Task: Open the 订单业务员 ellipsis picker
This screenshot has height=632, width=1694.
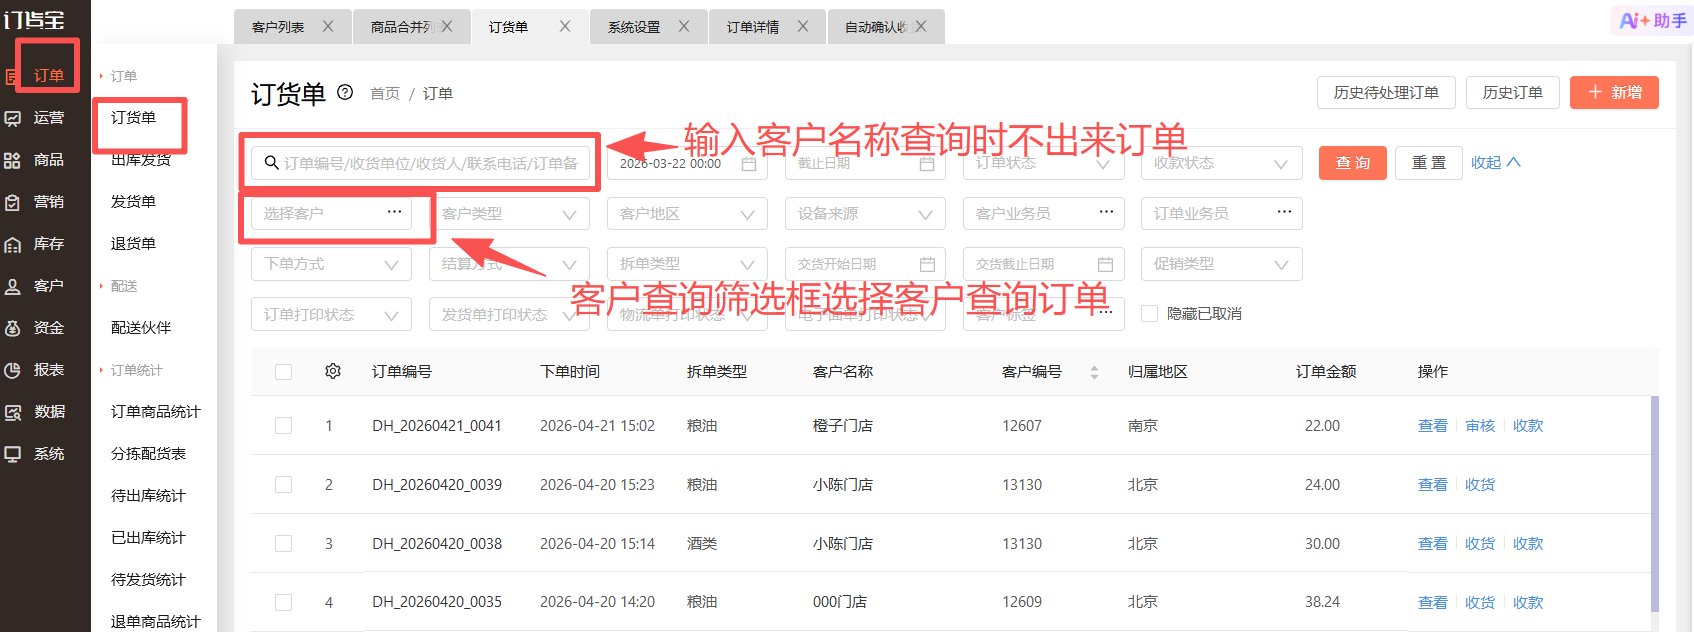Action: (1284, 212)
